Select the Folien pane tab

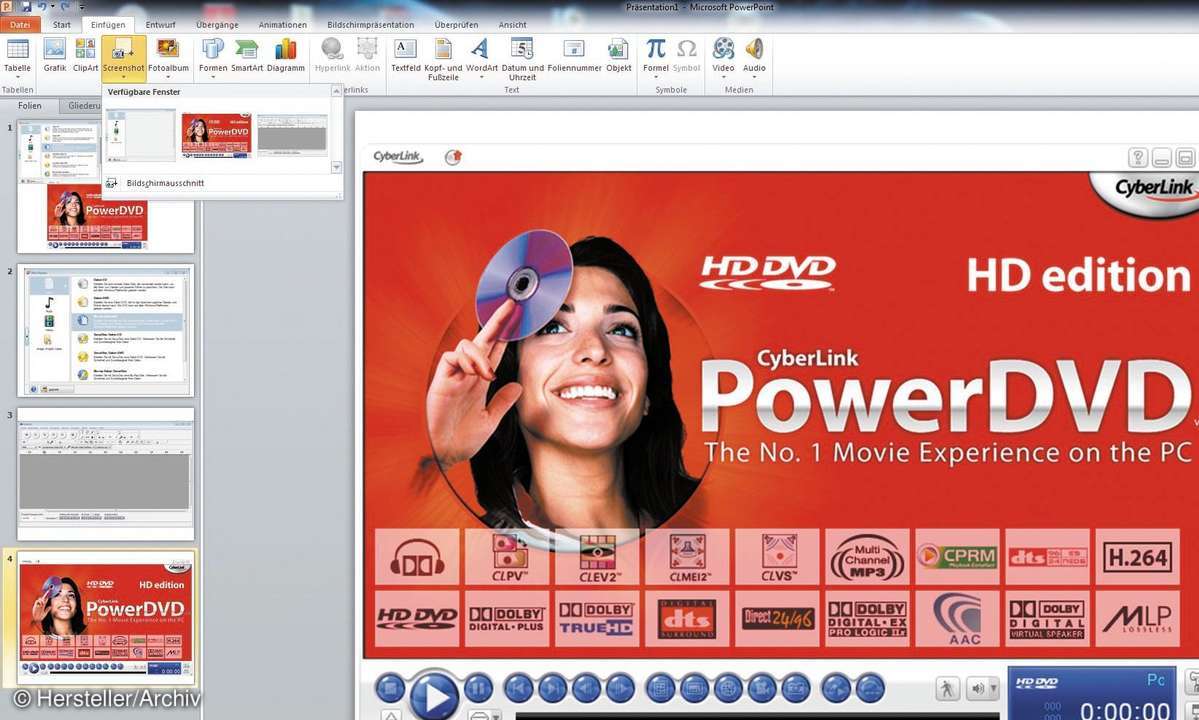[30, 105]
